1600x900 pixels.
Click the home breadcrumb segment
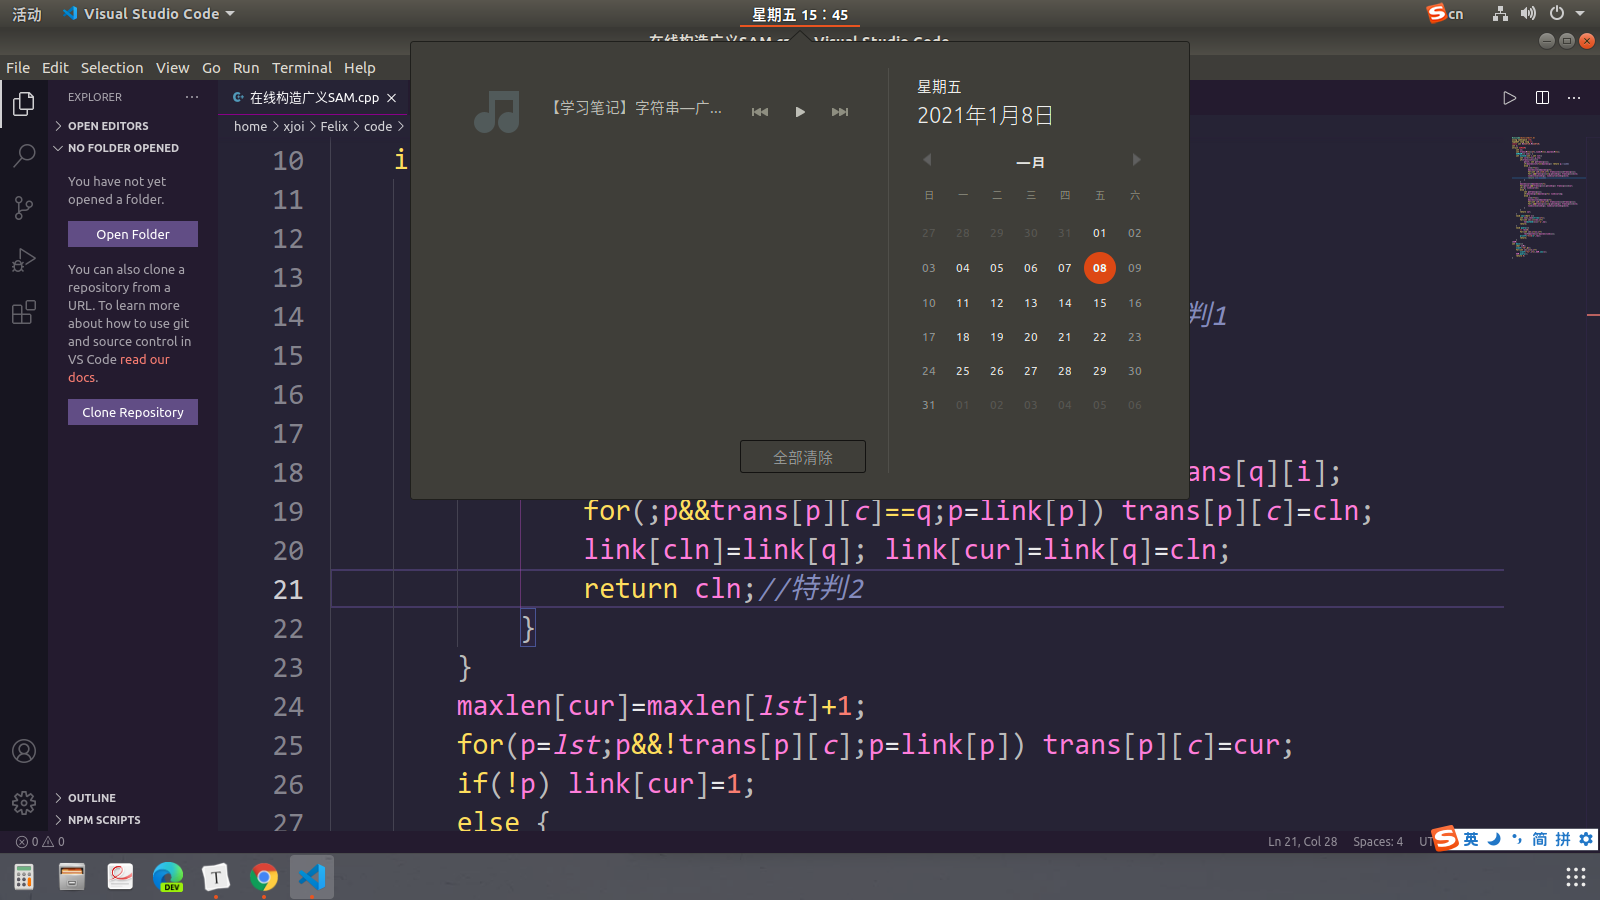(x=250, y=126)
